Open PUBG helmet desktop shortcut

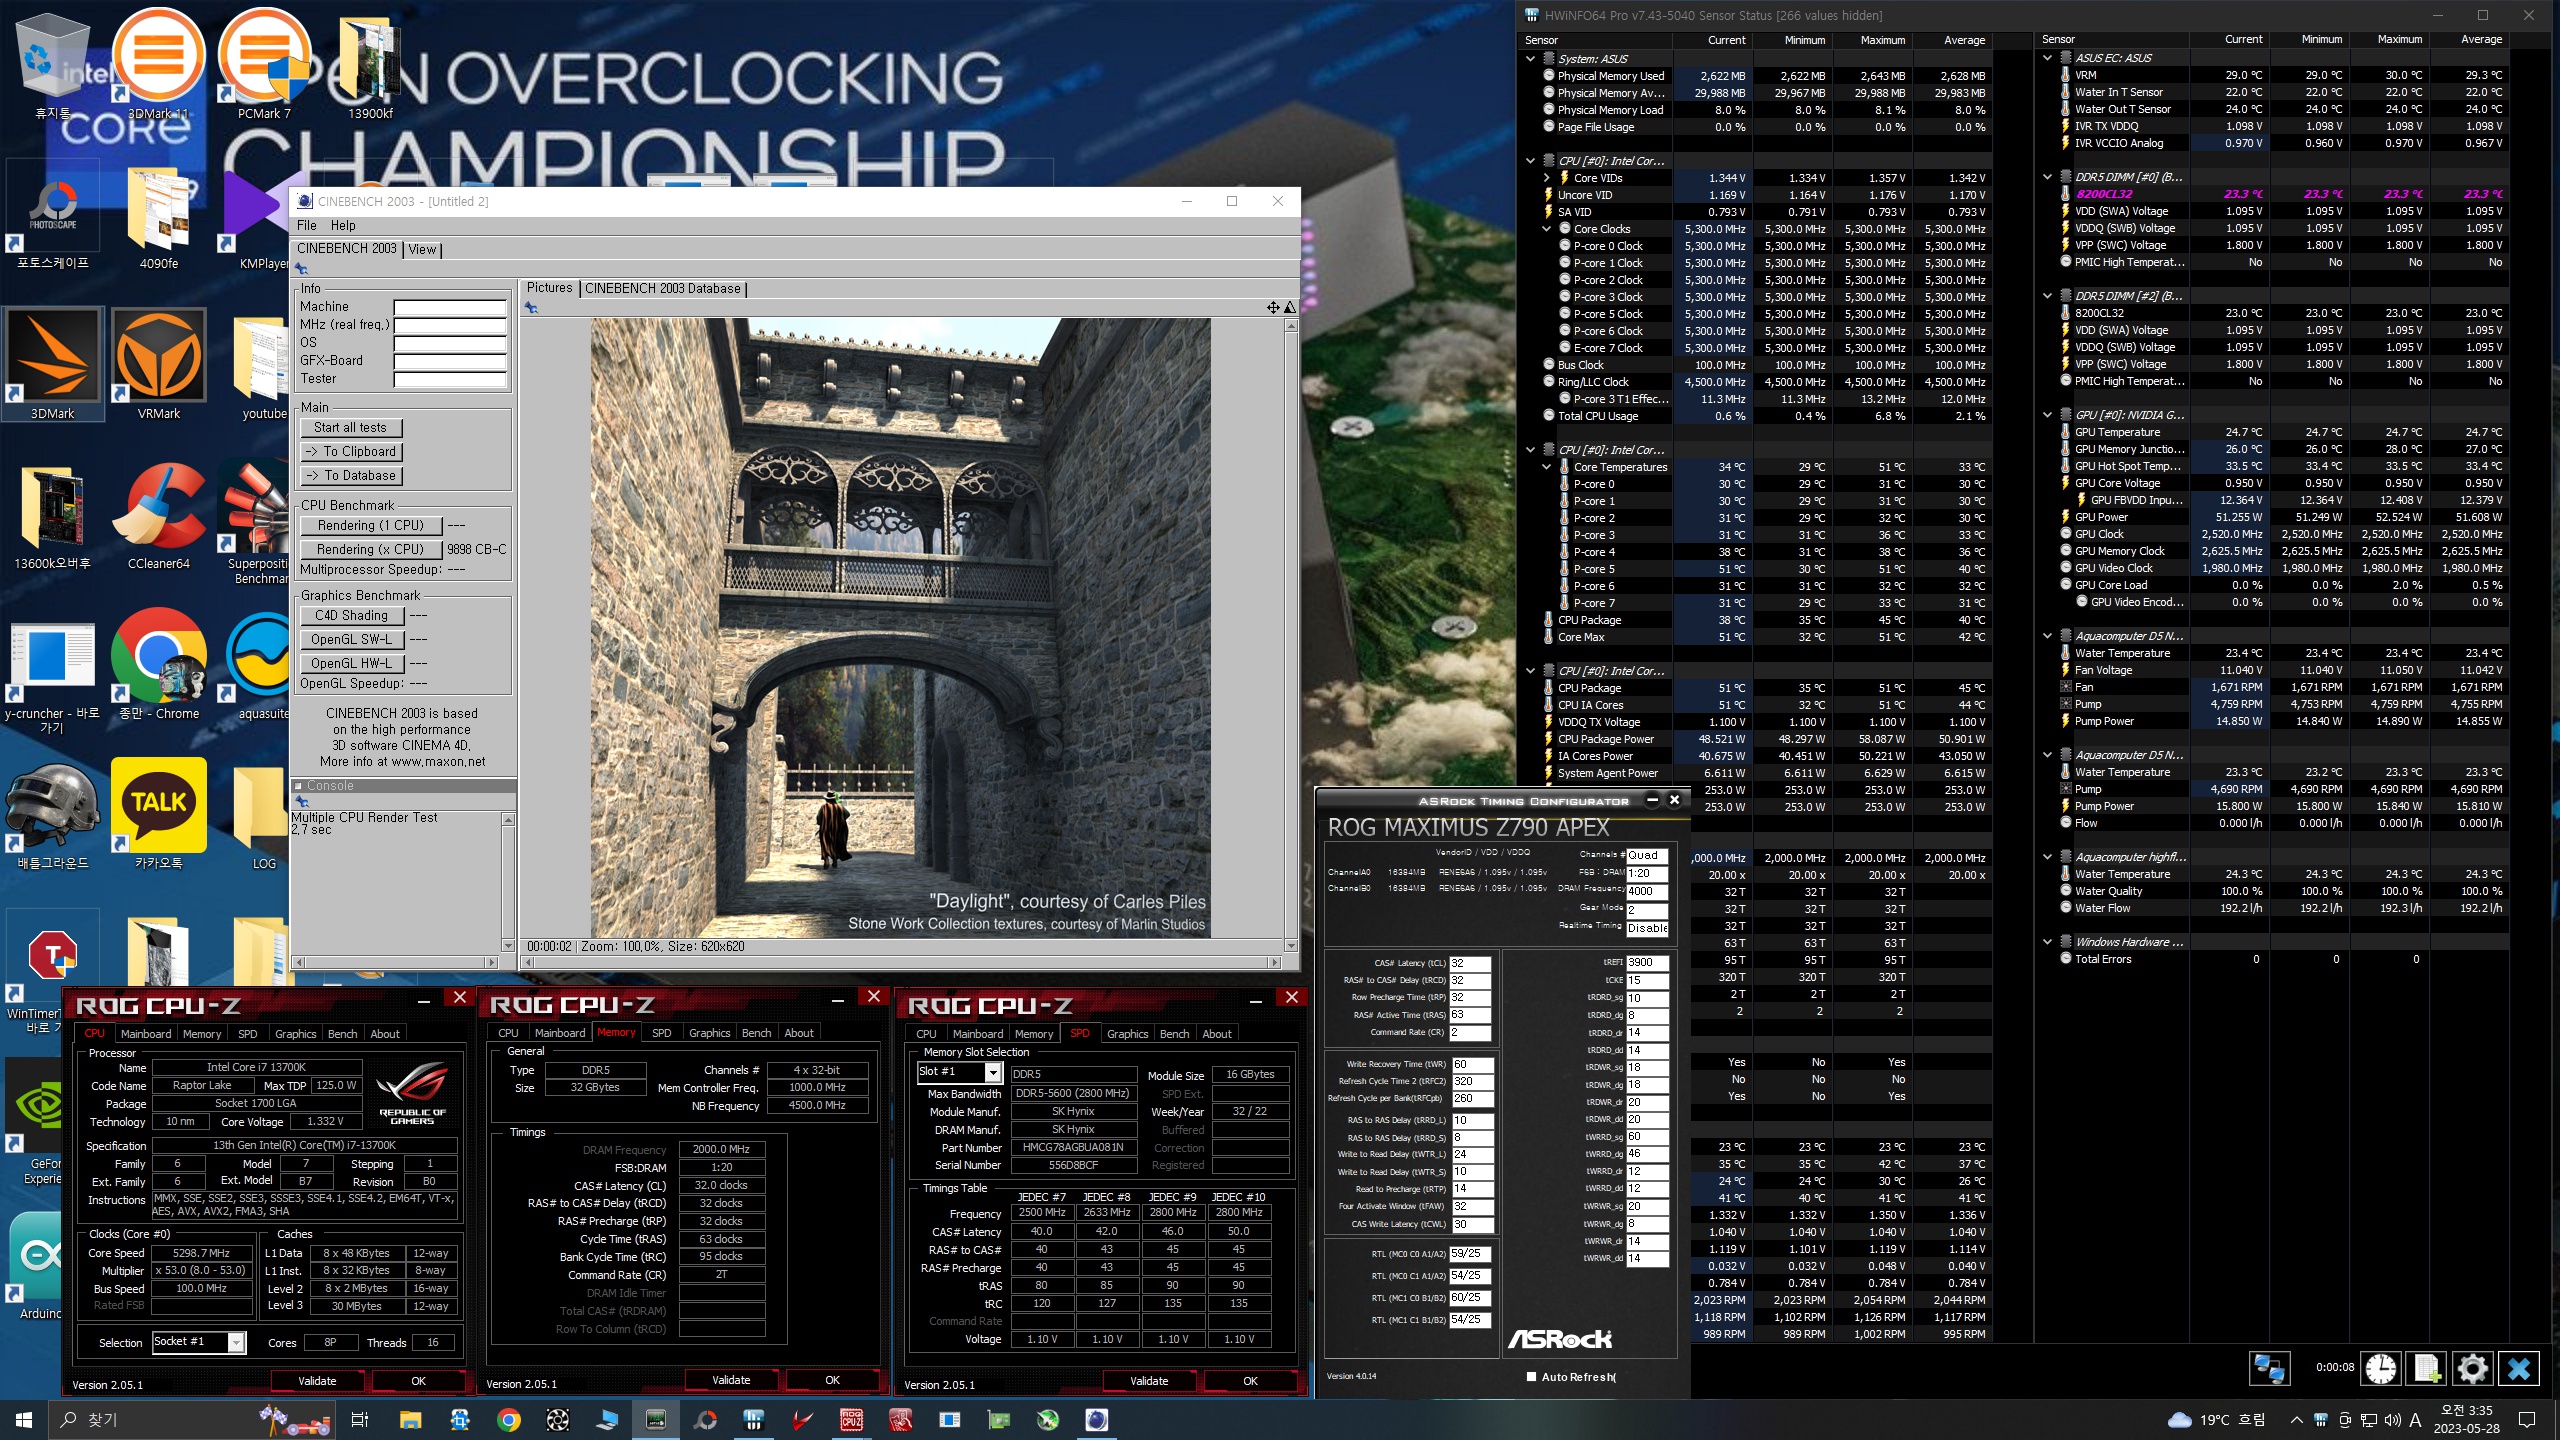53,815
